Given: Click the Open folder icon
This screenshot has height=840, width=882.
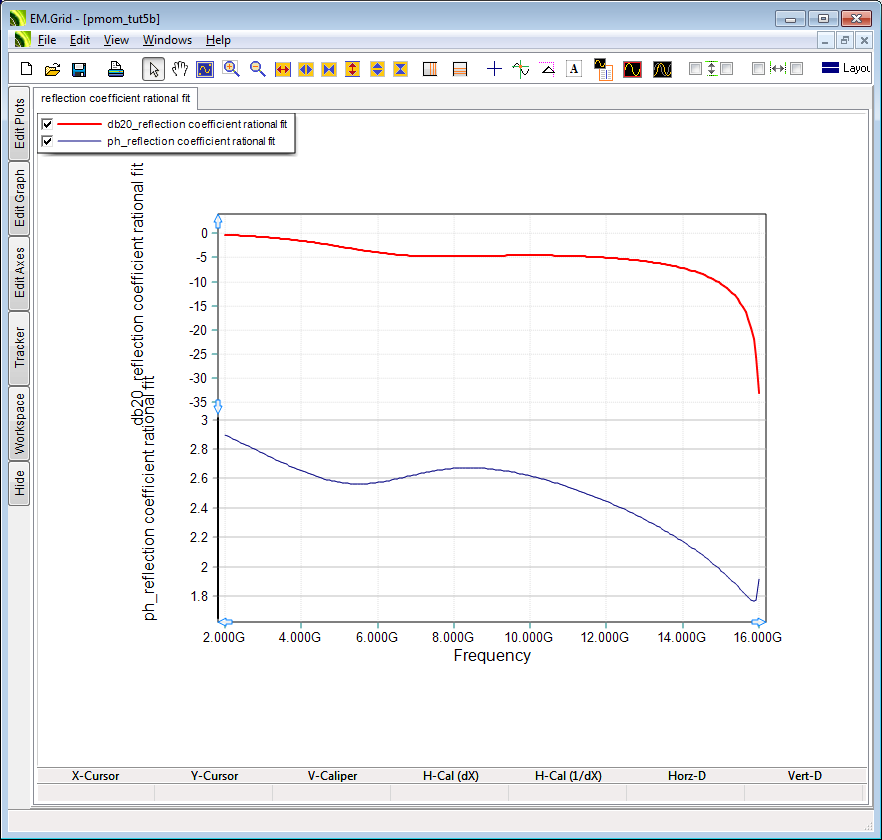Looking at the screenshot, I should click(x=53, y=69).
